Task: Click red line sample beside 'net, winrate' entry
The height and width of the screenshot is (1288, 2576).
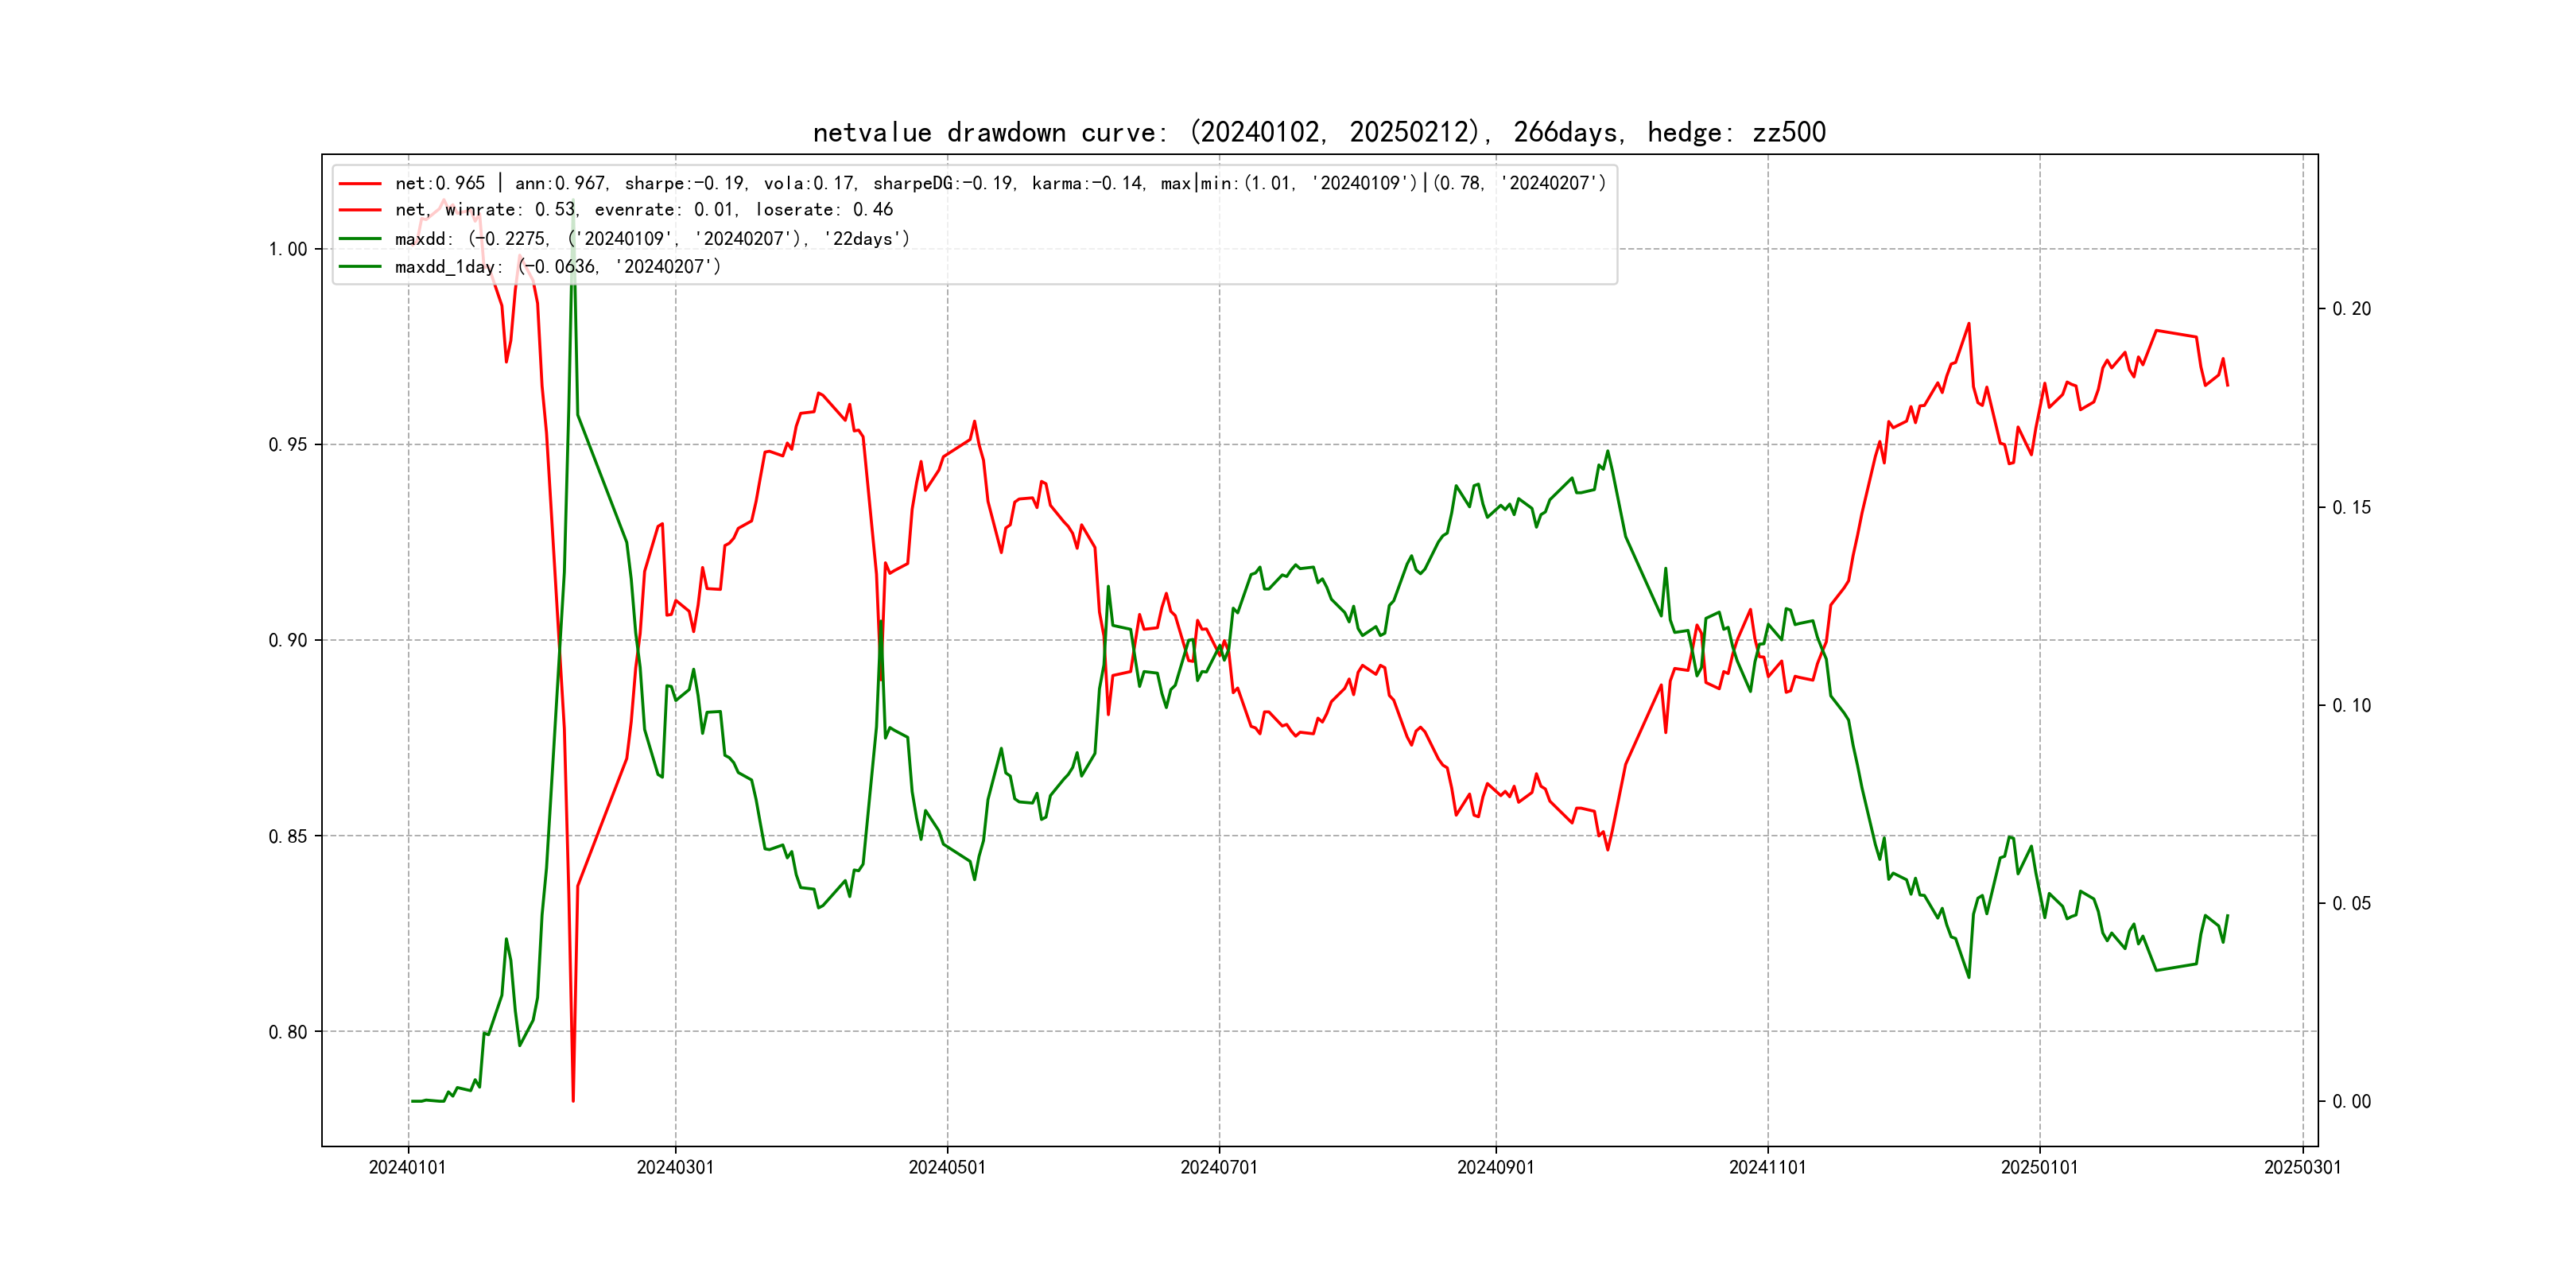Action: click(x=360, y=210)
